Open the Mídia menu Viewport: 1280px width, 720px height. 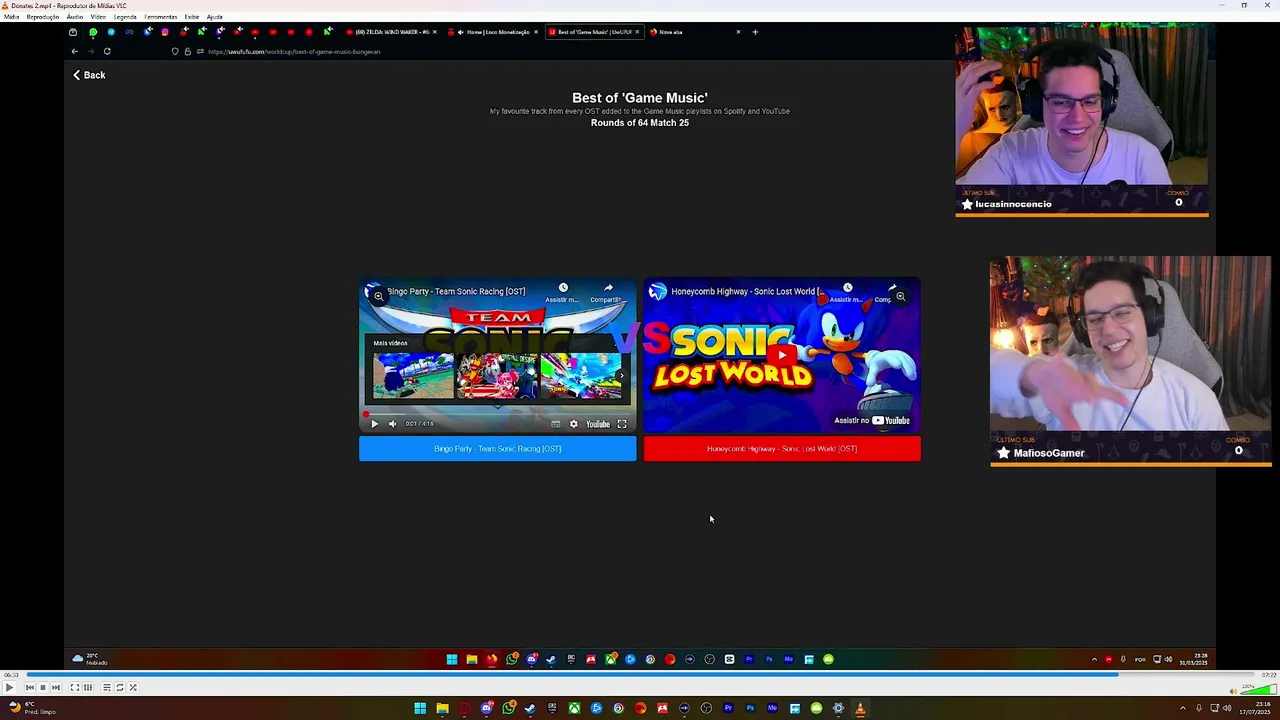11,17
